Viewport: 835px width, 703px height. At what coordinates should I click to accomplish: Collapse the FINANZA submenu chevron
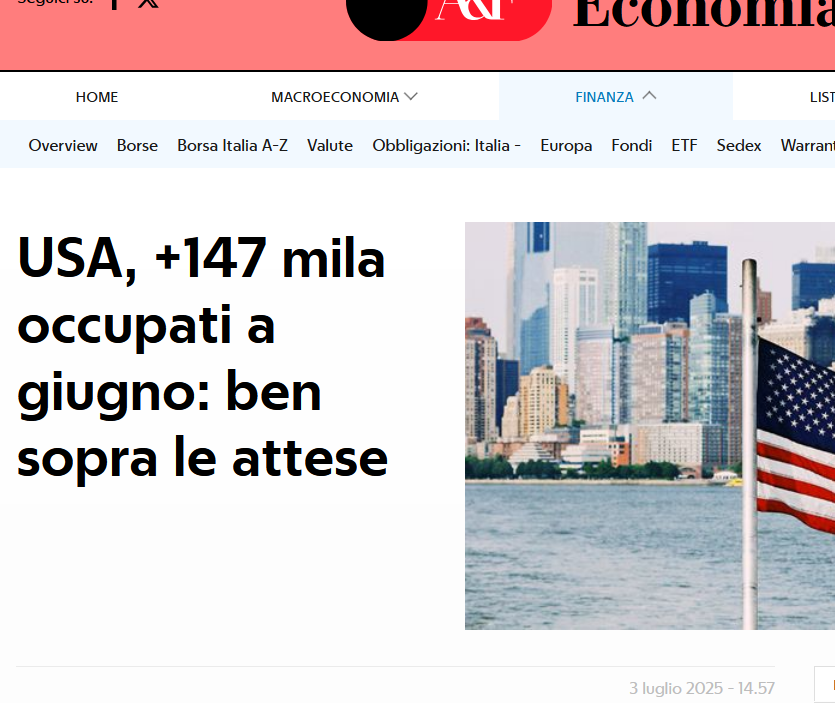[649, 96]
